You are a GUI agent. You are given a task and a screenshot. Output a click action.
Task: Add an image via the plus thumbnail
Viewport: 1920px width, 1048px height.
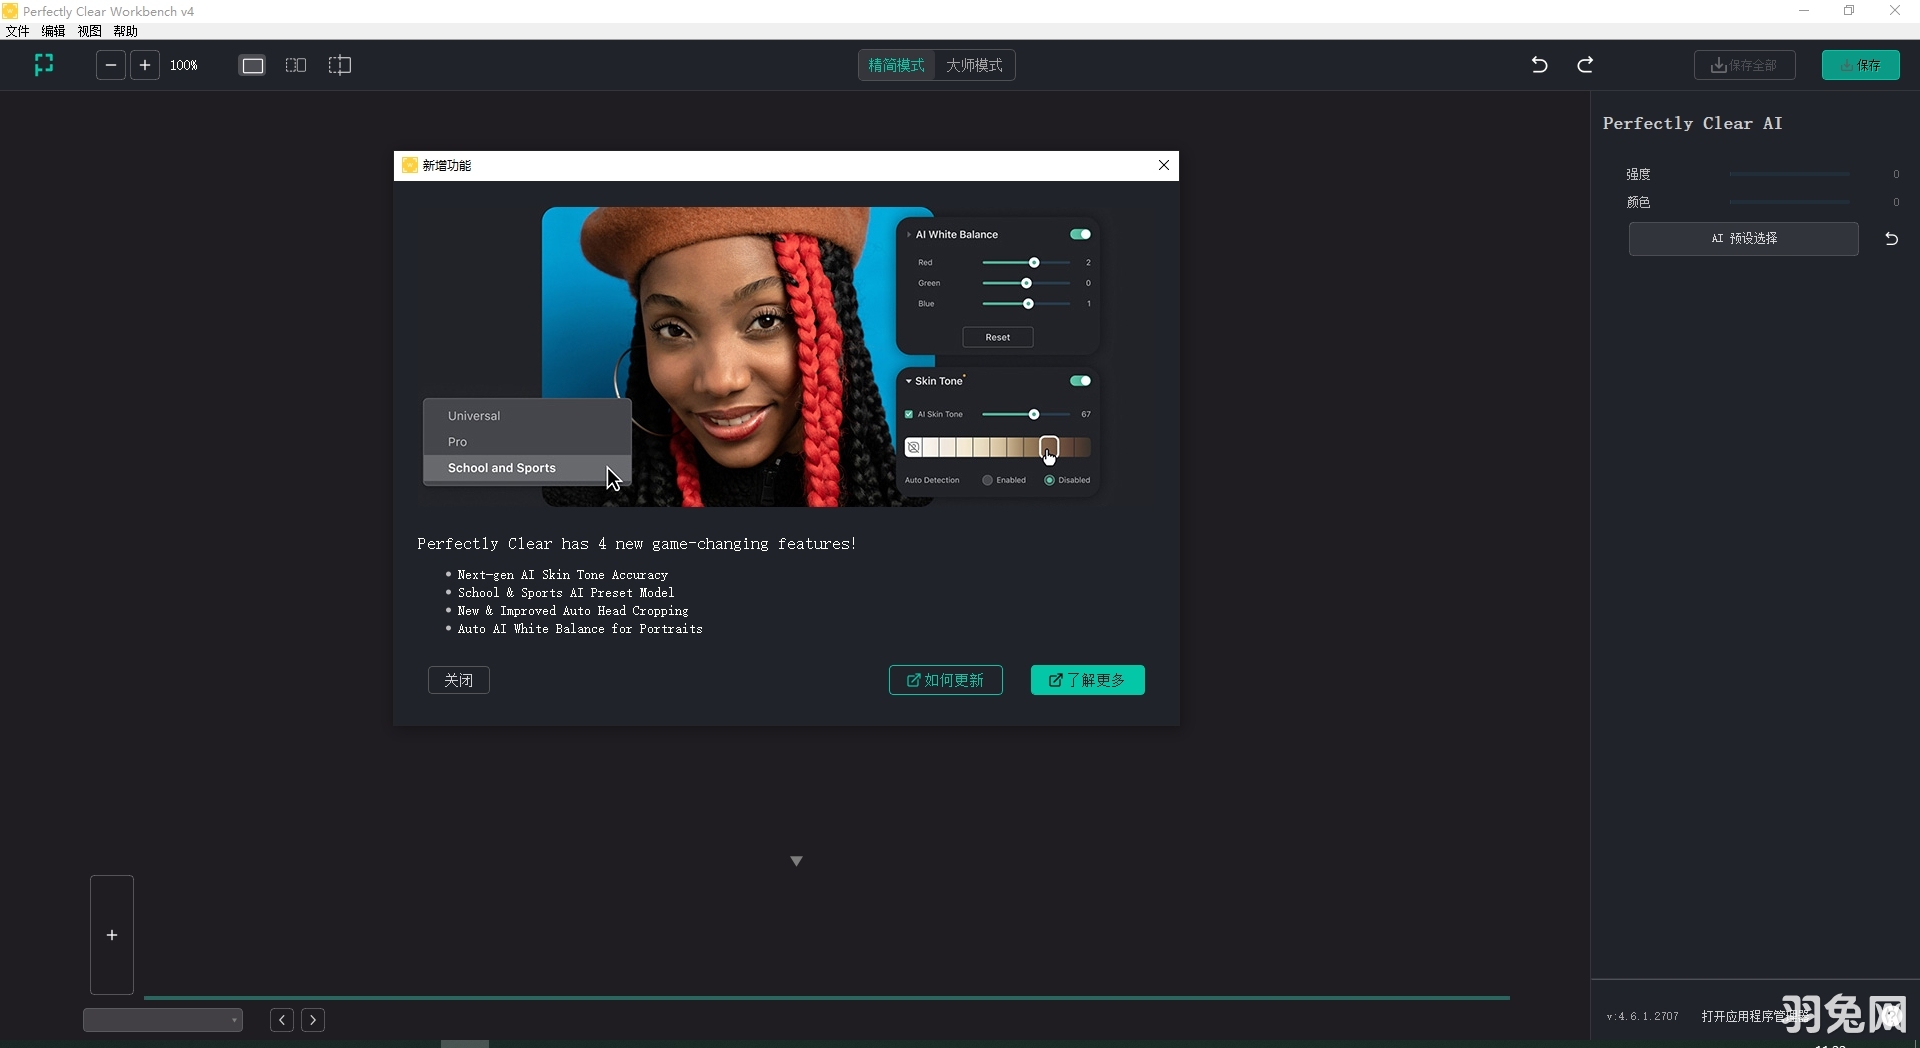(x=112, y=935)
